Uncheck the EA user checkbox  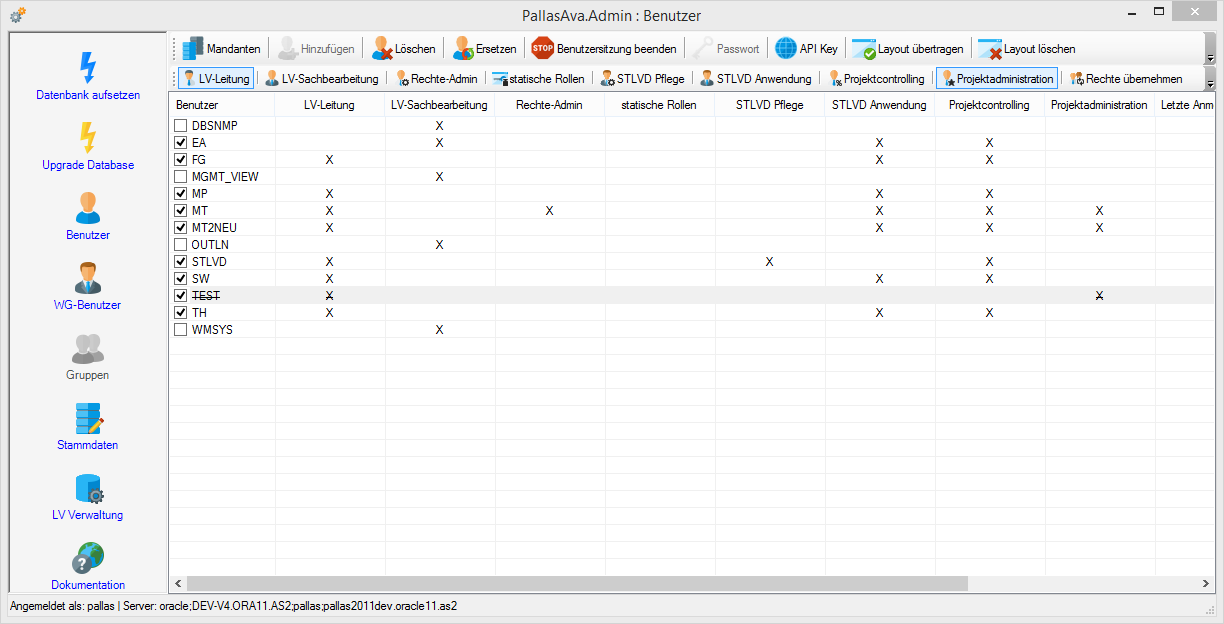pos(181,143)
